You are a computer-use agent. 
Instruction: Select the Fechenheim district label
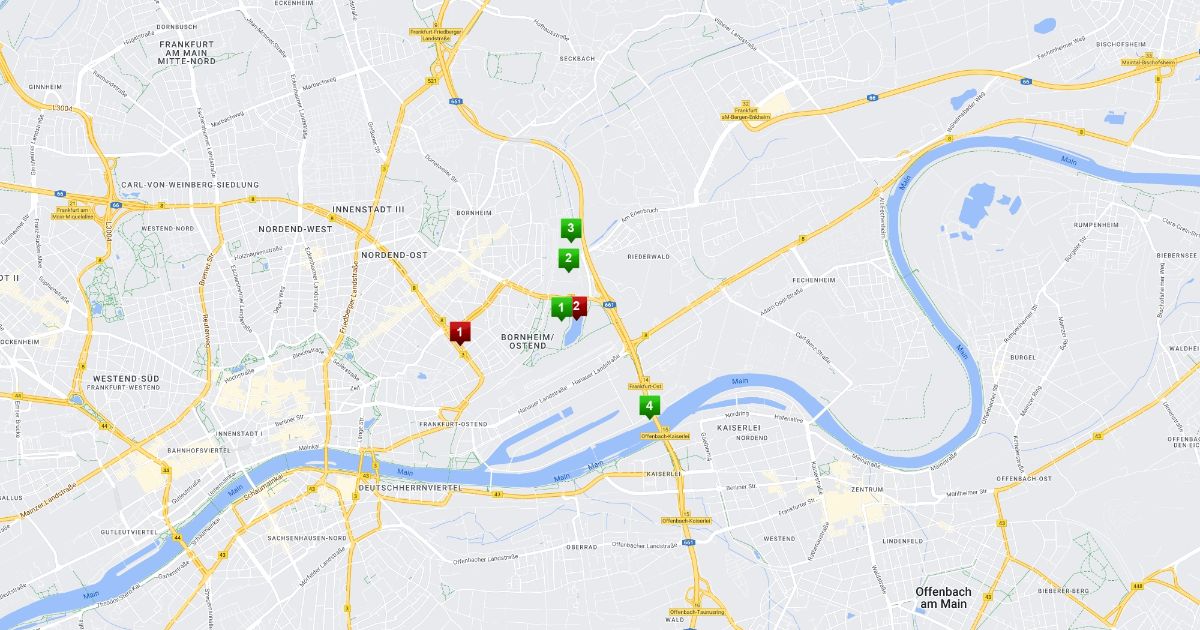point(813,280)
